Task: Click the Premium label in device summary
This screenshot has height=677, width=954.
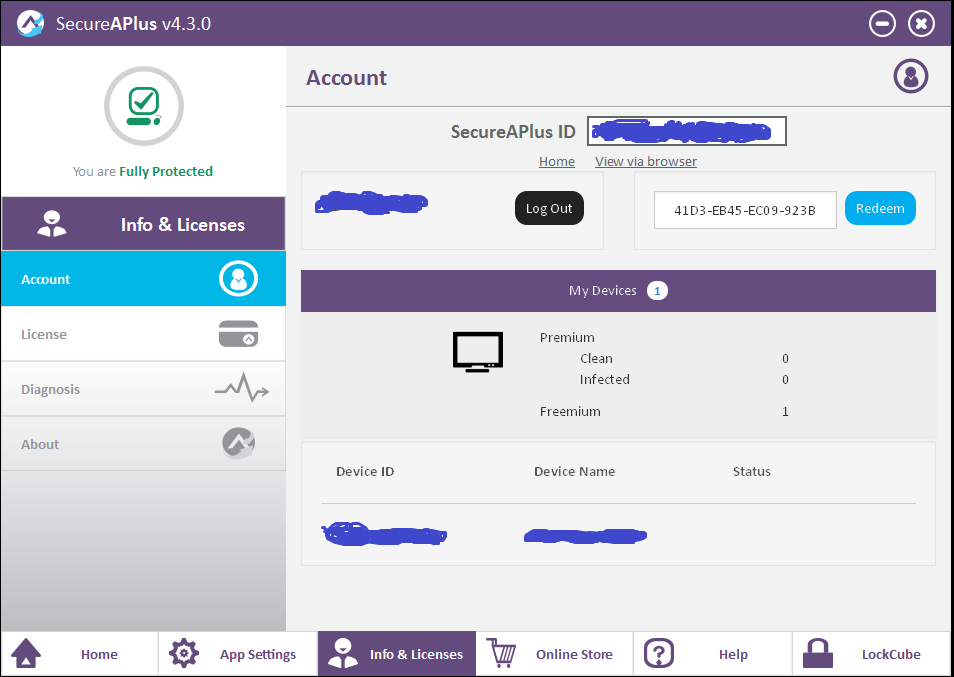Action: tap(567, 338)
